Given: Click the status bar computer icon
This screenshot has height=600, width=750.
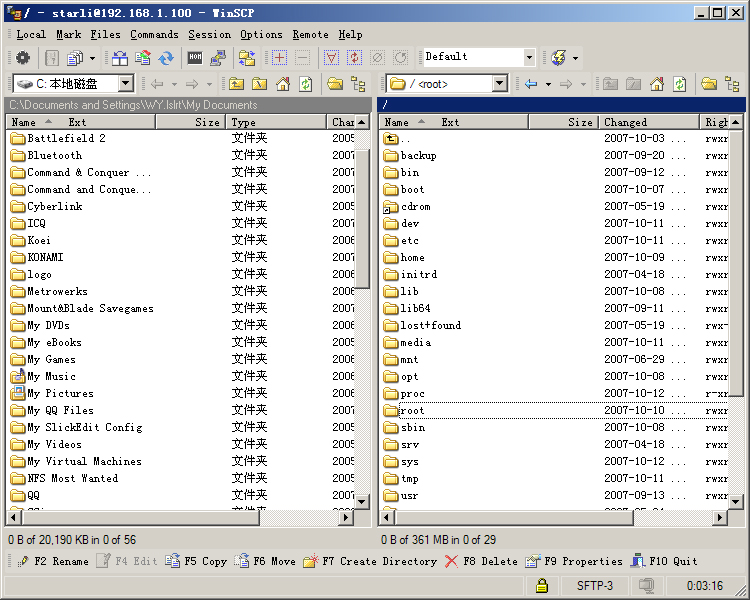Looking at the screenshot, I should [646, 586].
